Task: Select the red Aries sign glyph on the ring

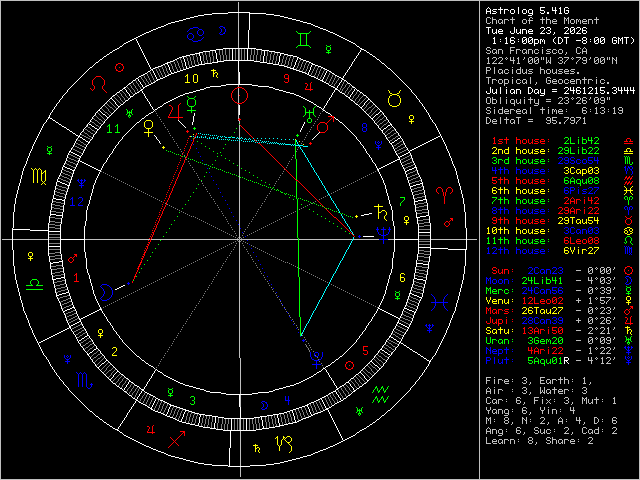Action: (x=444, y=195)
